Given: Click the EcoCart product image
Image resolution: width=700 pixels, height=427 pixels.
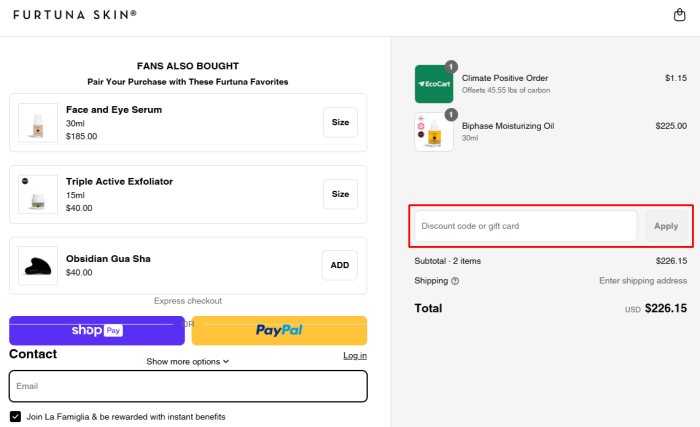Looking at the screenshot, I should tap(434, 84).
